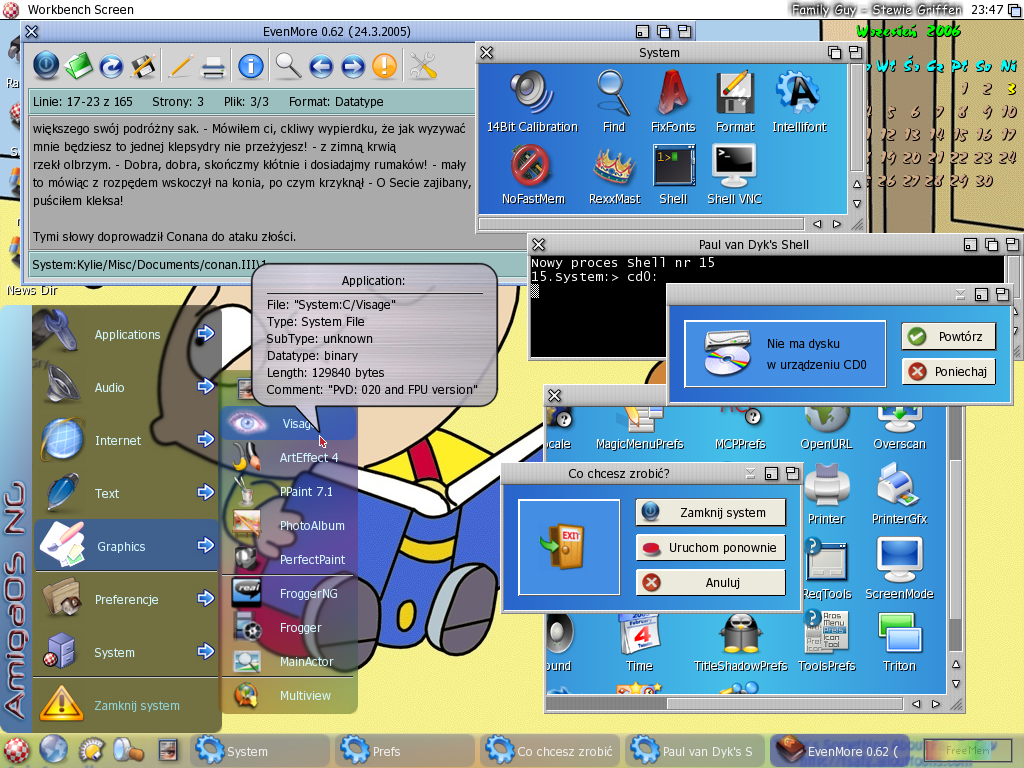Launch FroggerNG from Graphics submenu
Viewport: 1024px width, 768px height.
point(289,593)
